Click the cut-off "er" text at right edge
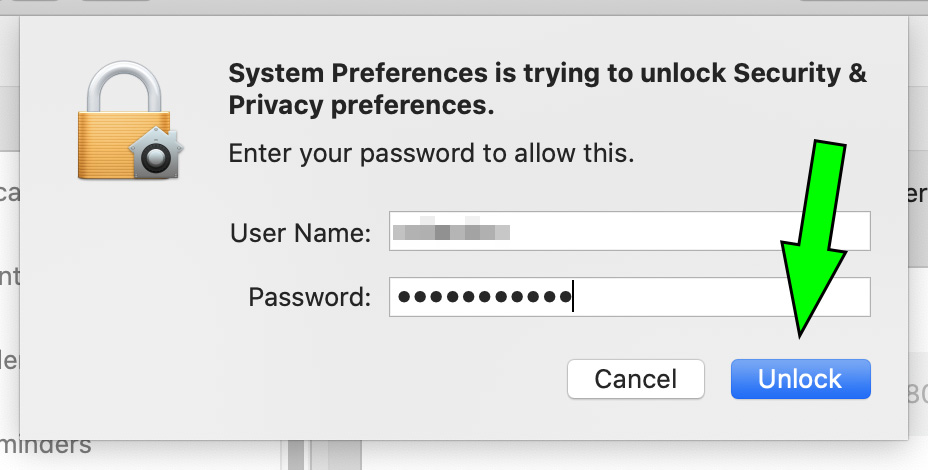Viewport: 928px width, 470px height. (918, 193)
